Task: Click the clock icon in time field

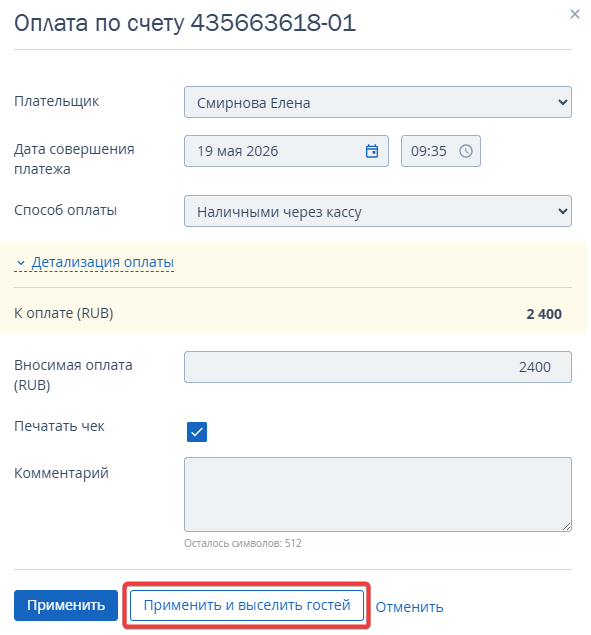Action: point(465,151)
